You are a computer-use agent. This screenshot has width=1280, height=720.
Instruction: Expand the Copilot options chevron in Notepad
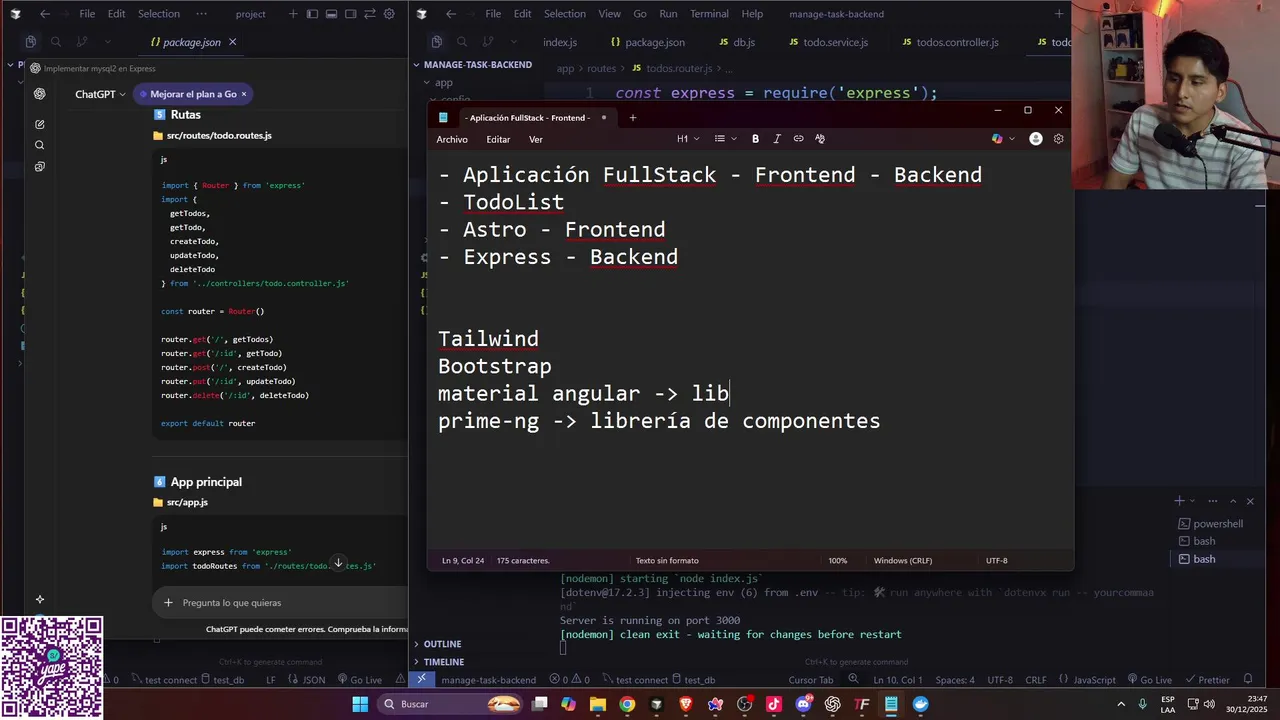[1012, 139]
